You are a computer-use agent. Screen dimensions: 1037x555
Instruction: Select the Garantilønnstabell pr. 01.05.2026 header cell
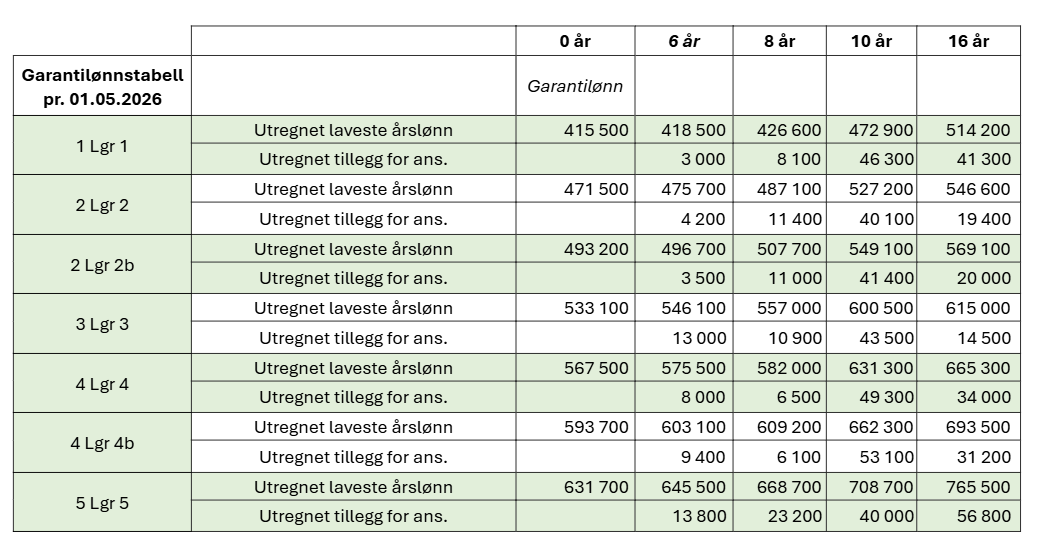click(x=103, y=86)
